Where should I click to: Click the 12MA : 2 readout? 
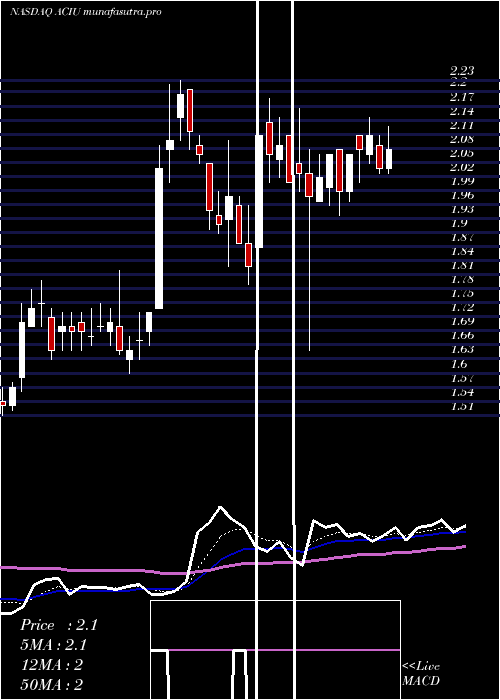click(x=52, y=665)
